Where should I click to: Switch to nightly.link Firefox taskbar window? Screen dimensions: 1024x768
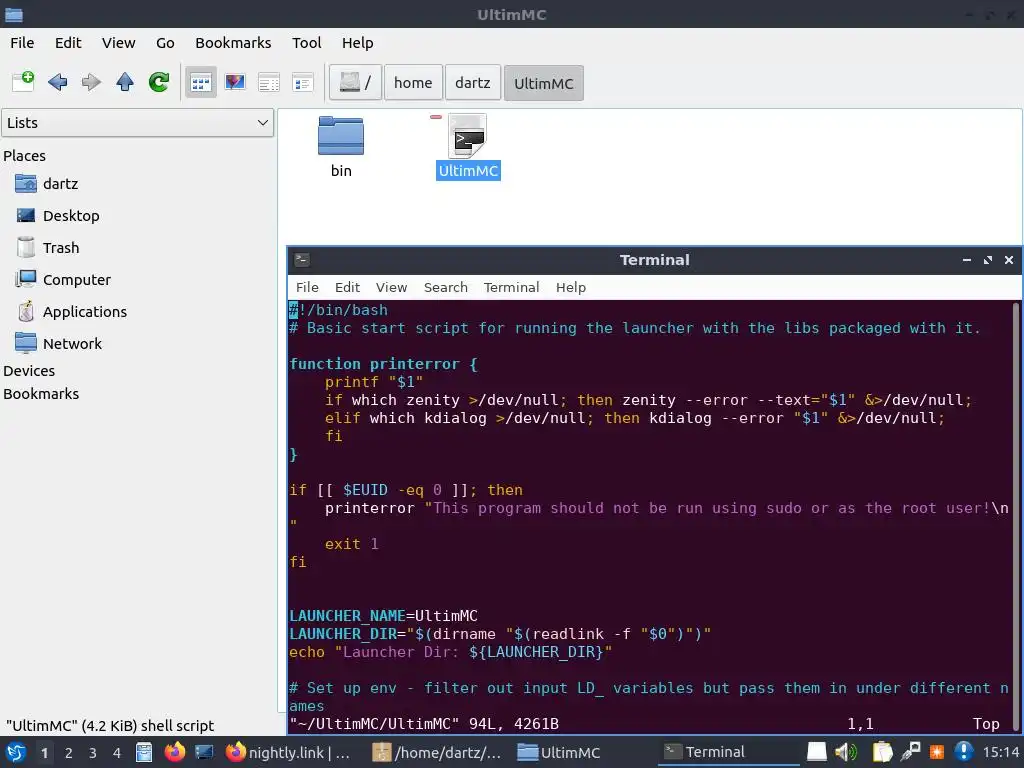coord(289,753)
